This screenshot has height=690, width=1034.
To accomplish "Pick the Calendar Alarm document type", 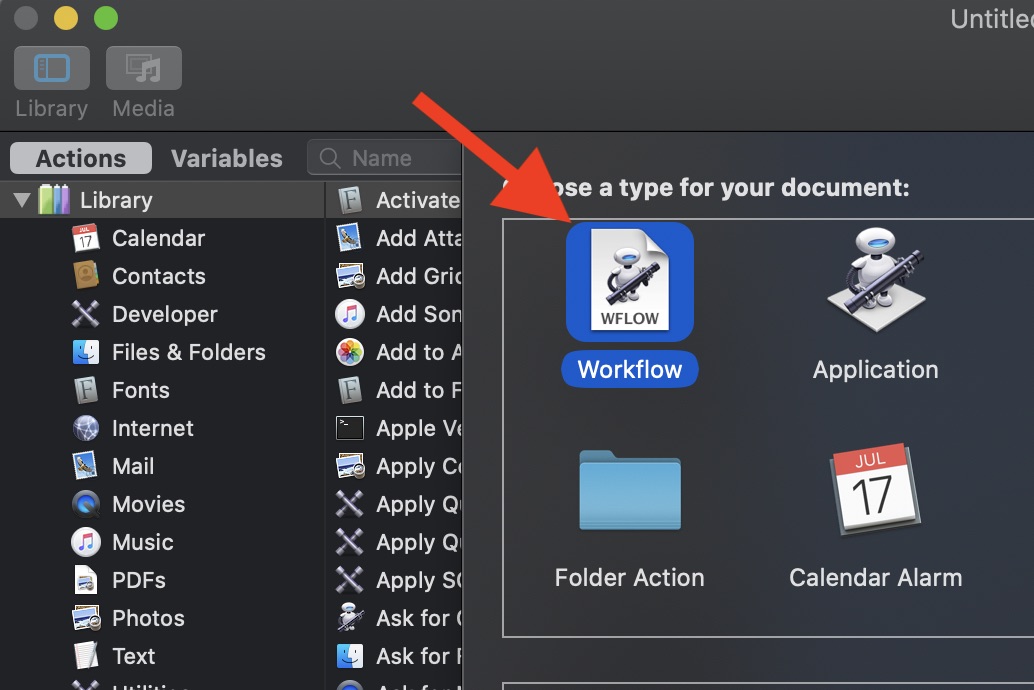I will coord(874,491).
